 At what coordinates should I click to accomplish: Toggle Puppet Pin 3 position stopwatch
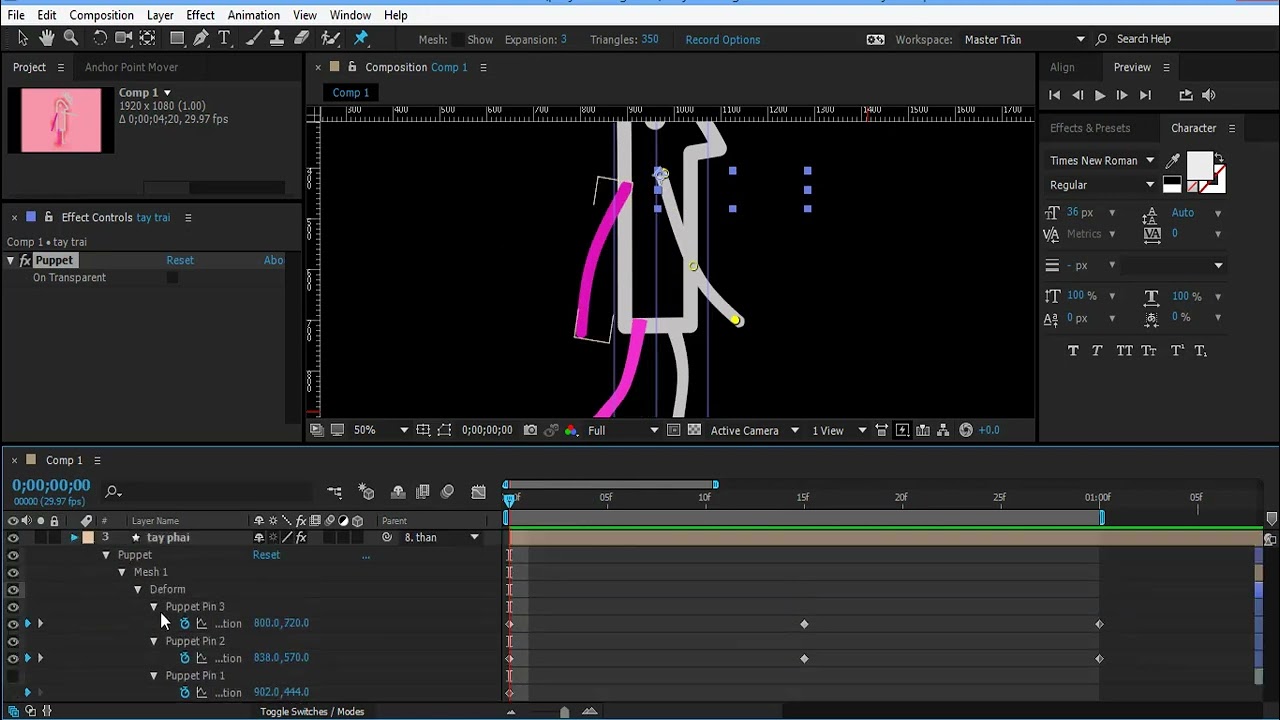pyautogui.click(x=185, y=624)
